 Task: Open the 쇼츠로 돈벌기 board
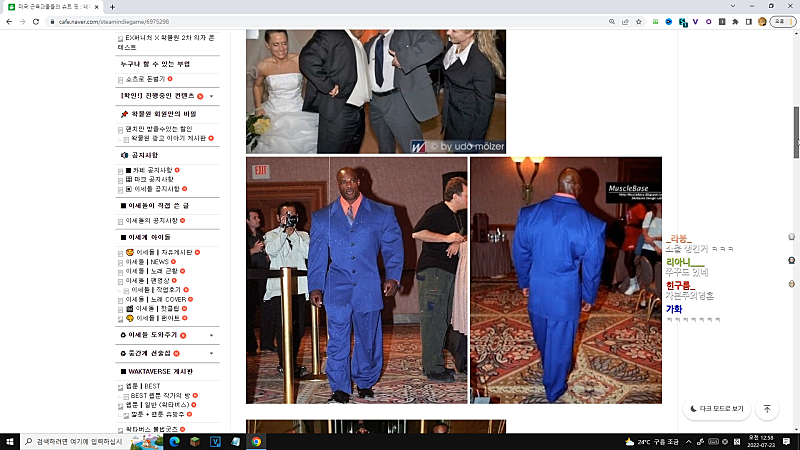(x=145, y=79)
